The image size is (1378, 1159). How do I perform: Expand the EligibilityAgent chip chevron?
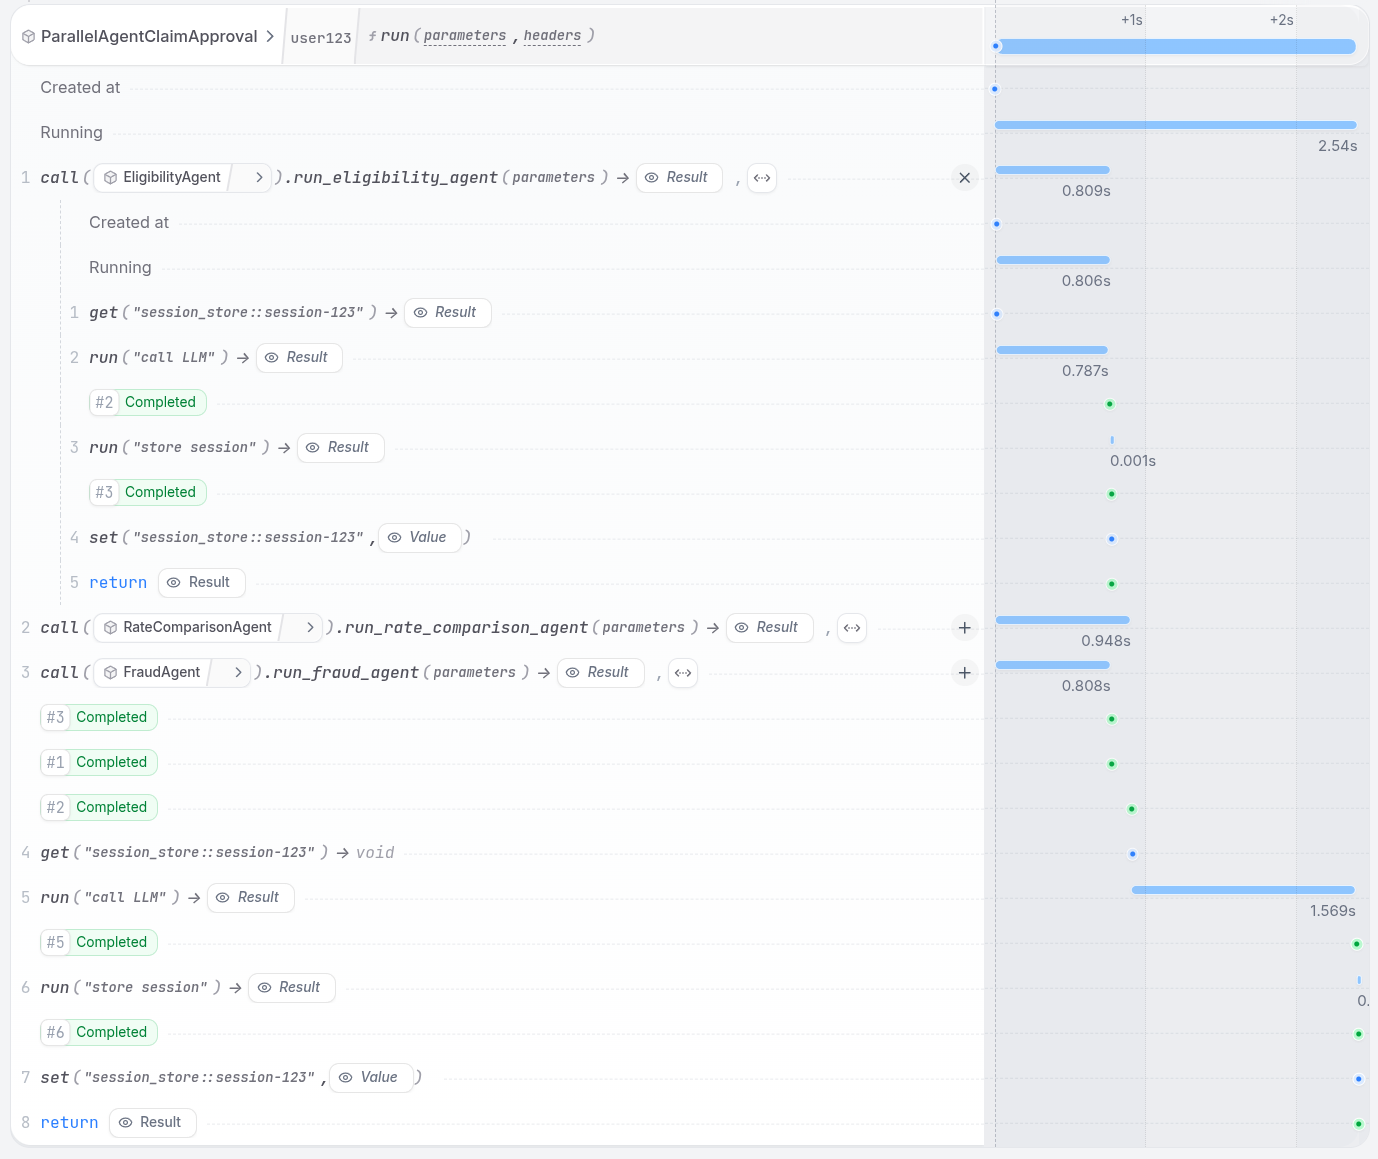[259, 177]
